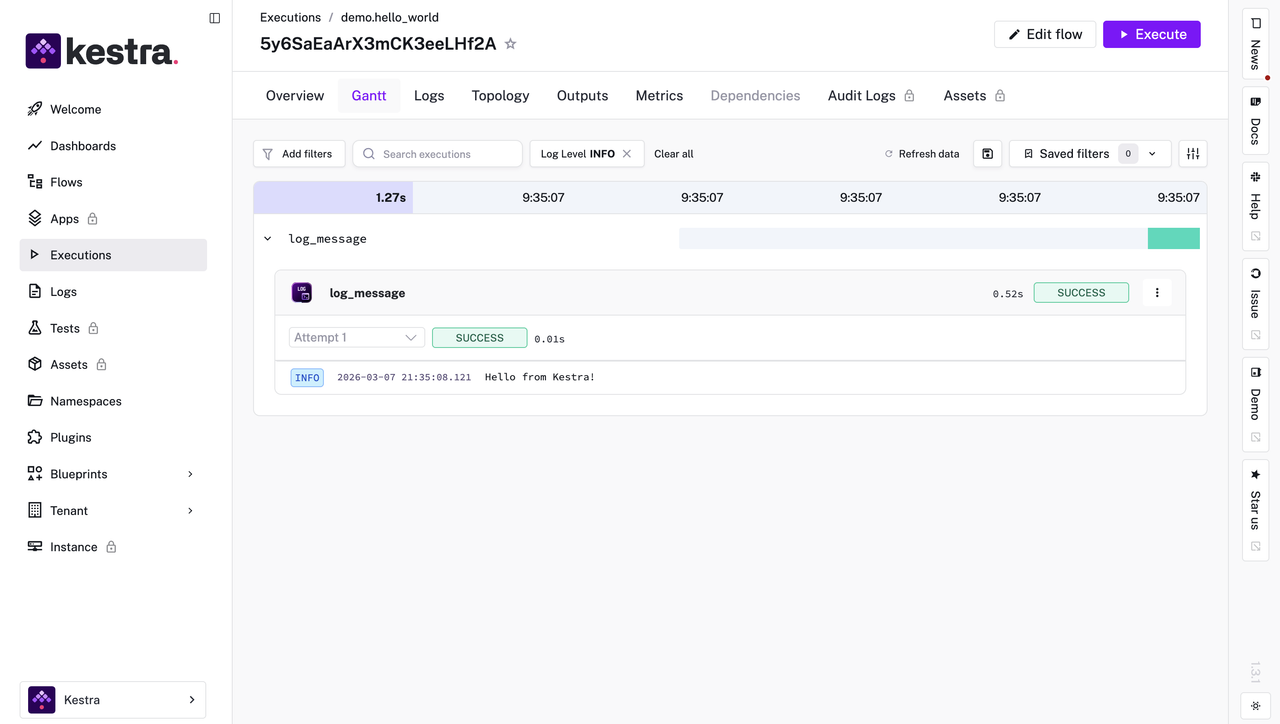Click the green SUCCESS bar in the Gantt chart

1173,238
